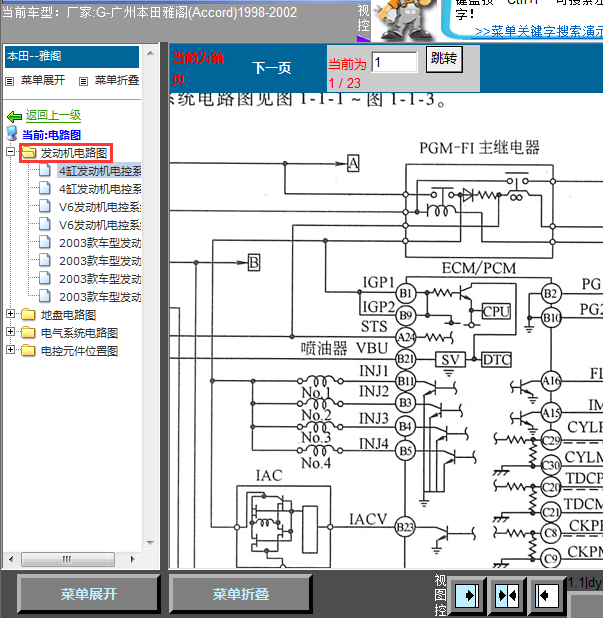Click the 发动机电路图 folder icon
The image size is (603, 618).
click(29, 153)
